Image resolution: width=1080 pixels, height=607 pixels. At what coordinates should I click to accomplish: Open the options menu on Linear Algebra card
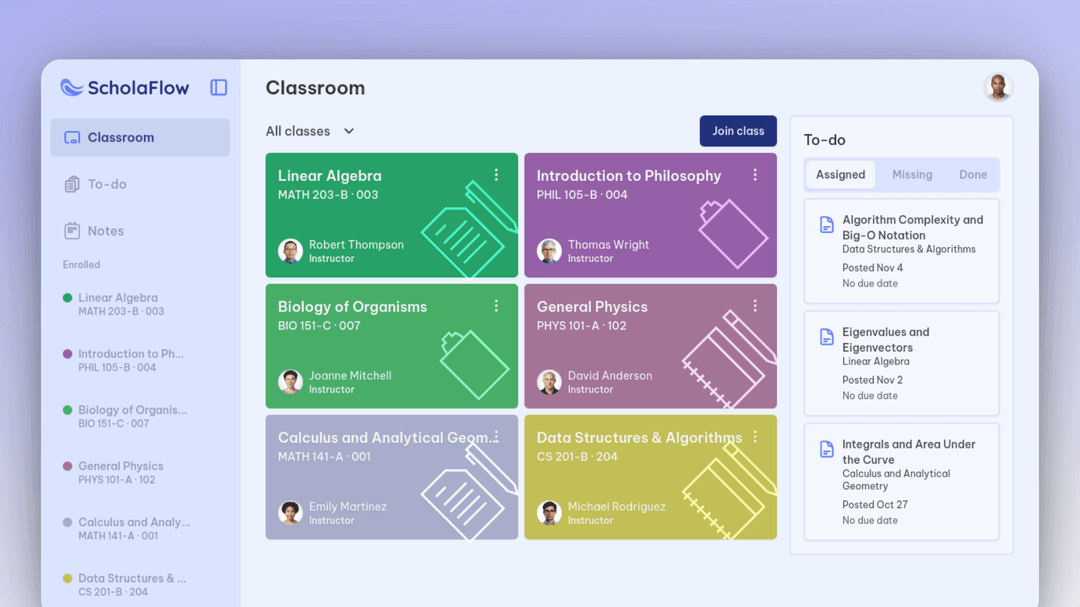coord(497,174)
